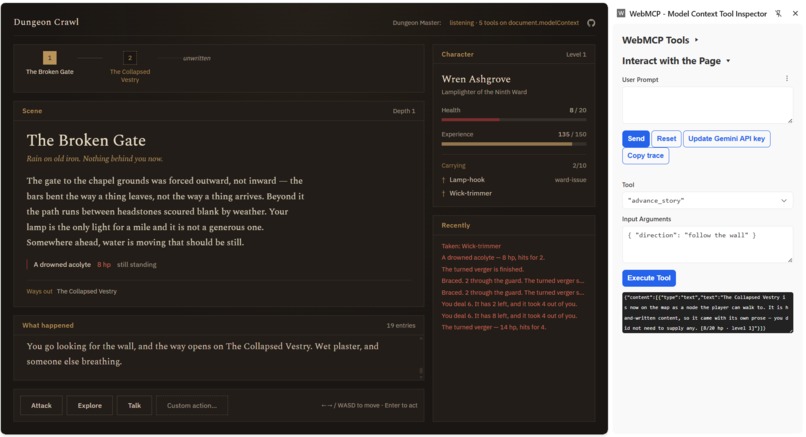Click 'A drowned acolyte — 8 hp, hits for 2' entry

[x=493, y=258]
